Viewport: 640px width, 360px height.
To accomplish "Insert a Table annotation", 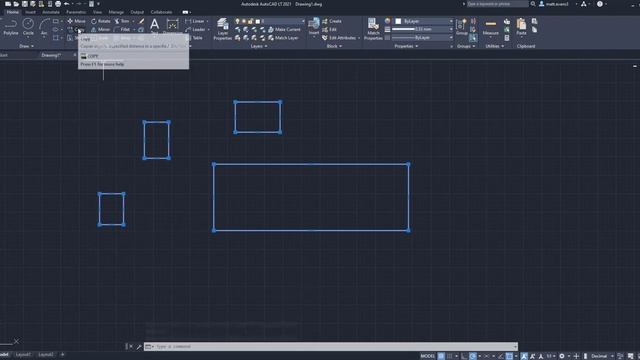I will (194, 38).
